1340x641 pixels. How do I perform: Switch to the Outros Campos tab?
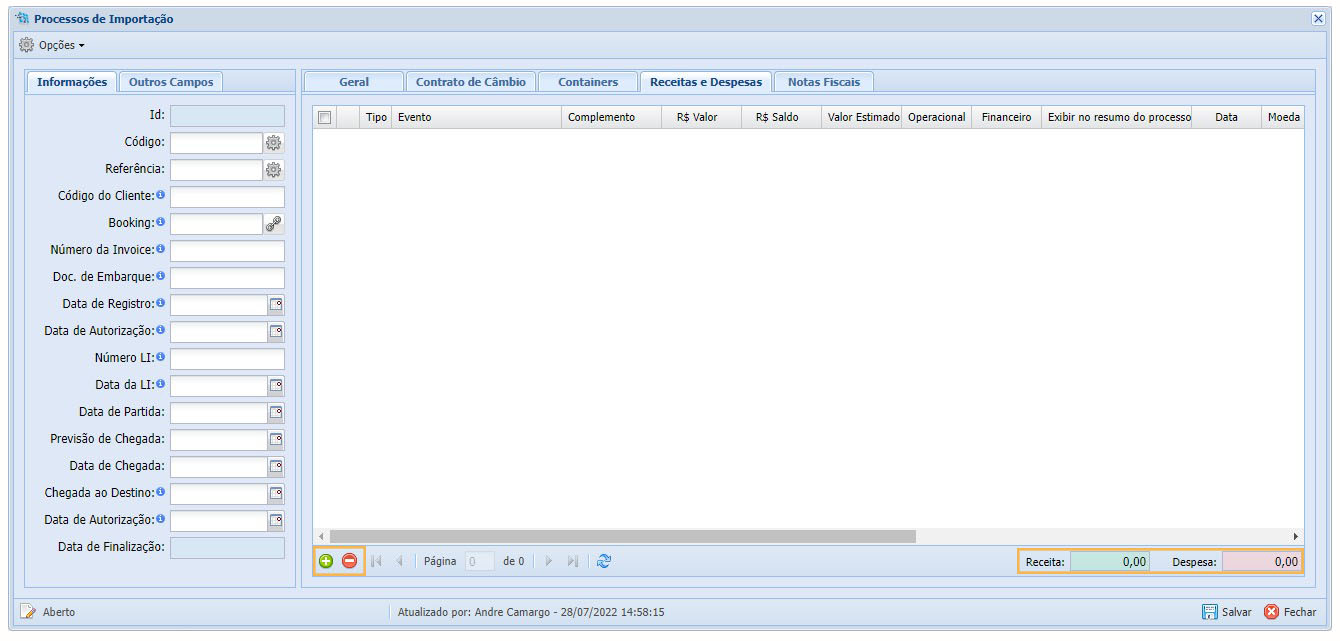tap(171, 82)
